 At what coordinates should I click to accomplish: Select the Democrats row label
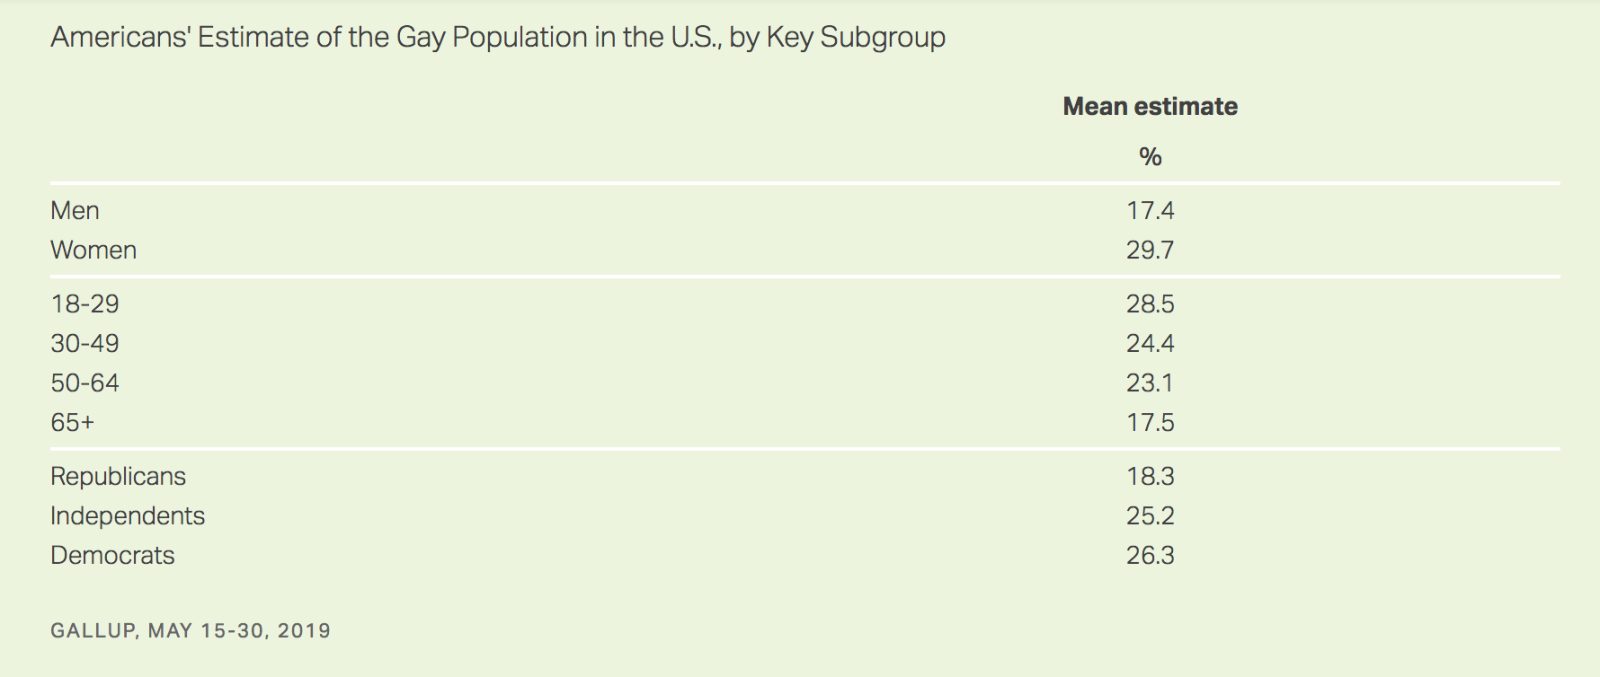[112, 556]
